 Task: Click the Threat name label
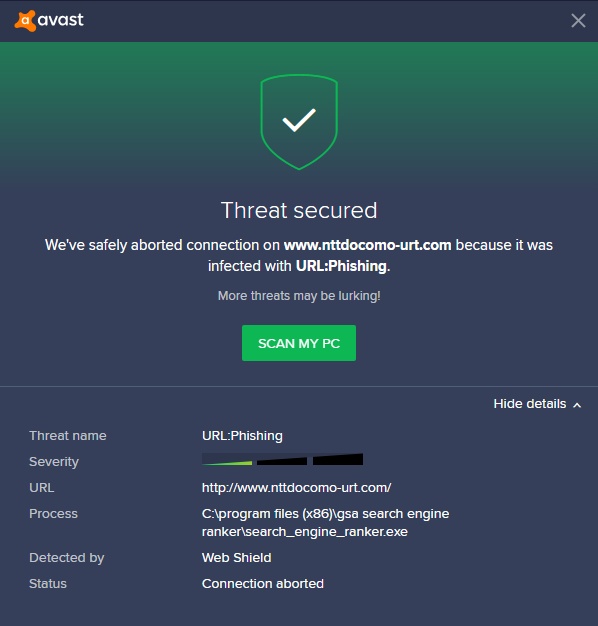(x=68, y=436)
